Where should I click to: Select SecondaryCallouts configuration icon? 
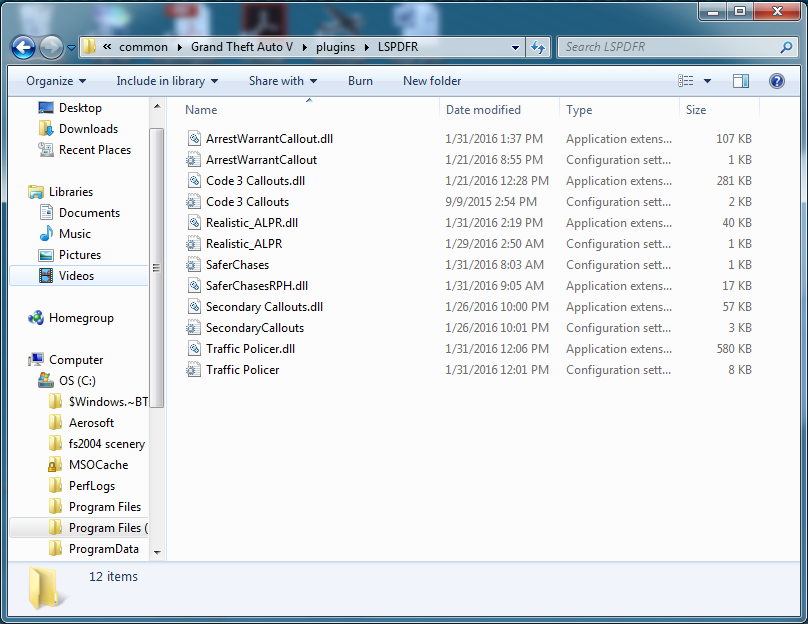point(194,328)
